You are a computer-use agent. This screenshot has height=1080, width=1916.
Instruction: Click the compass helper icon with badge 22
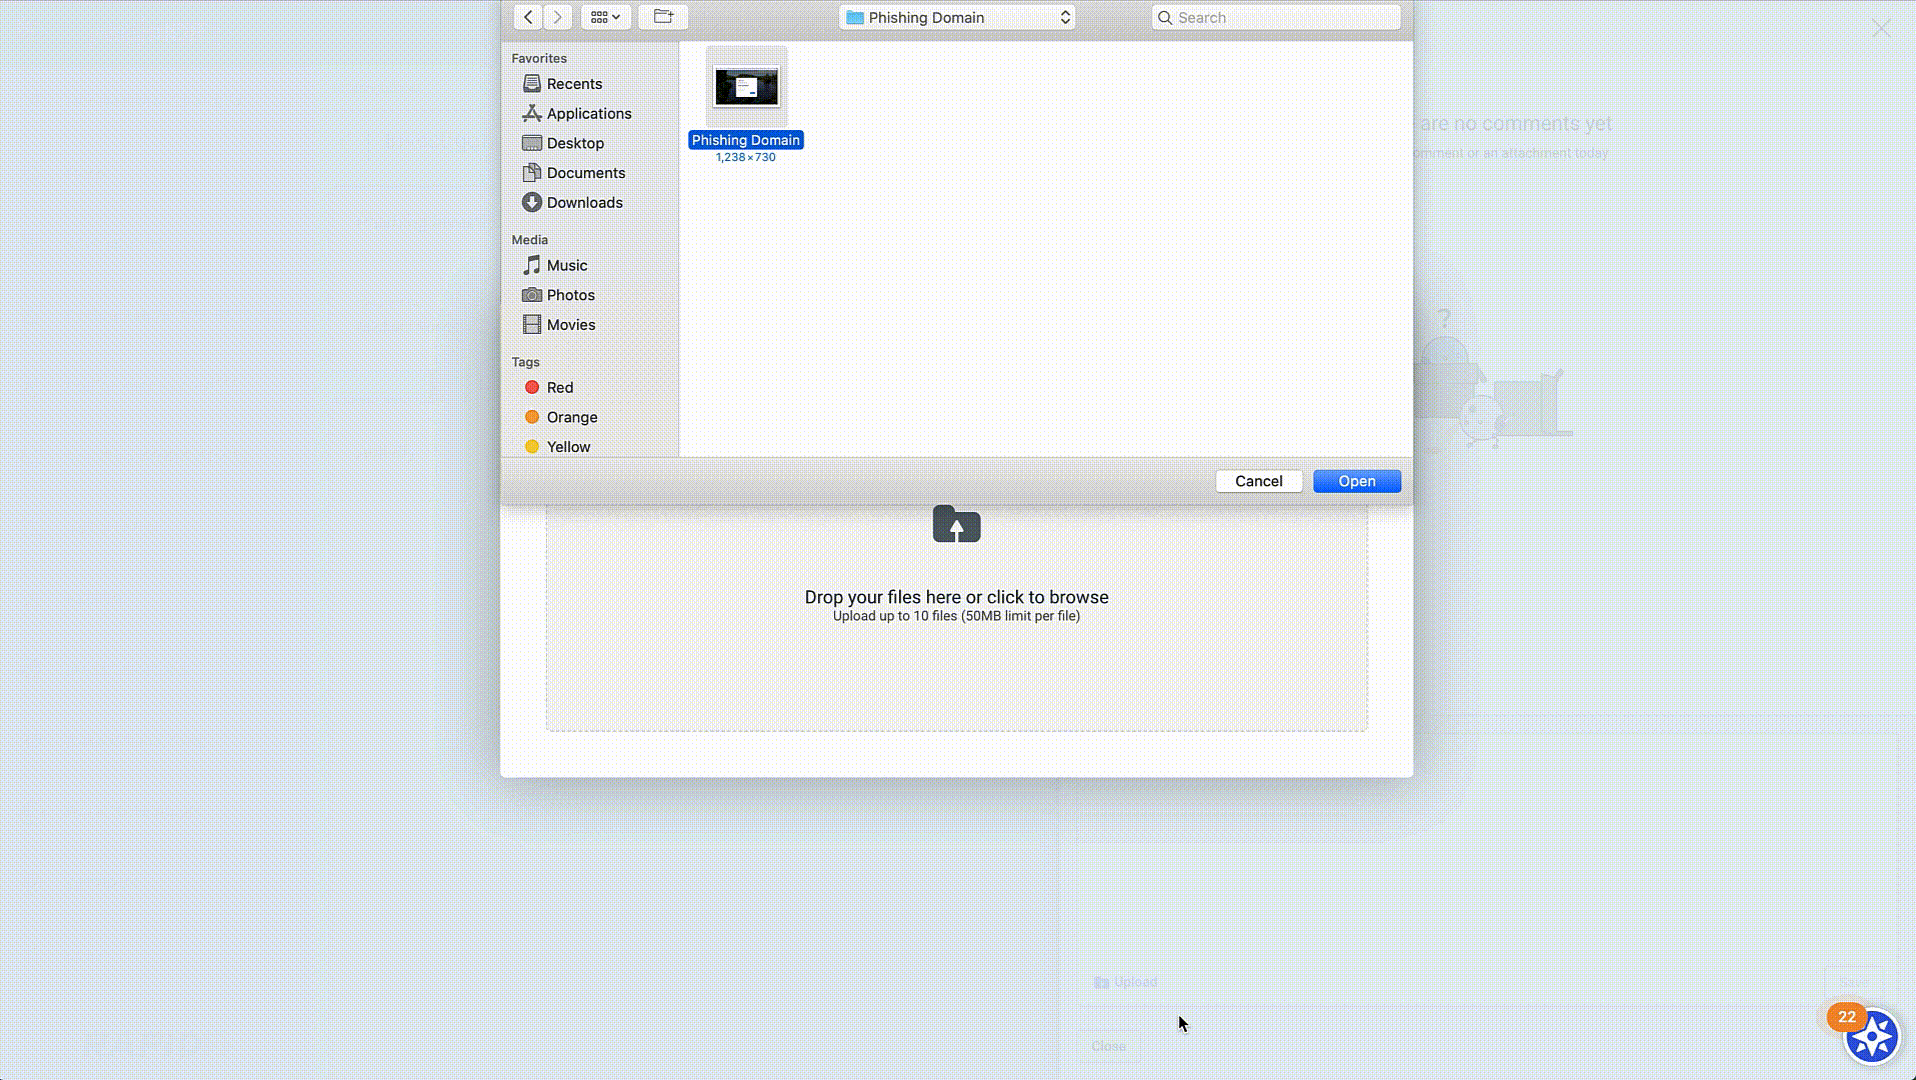[1871, 1037]
